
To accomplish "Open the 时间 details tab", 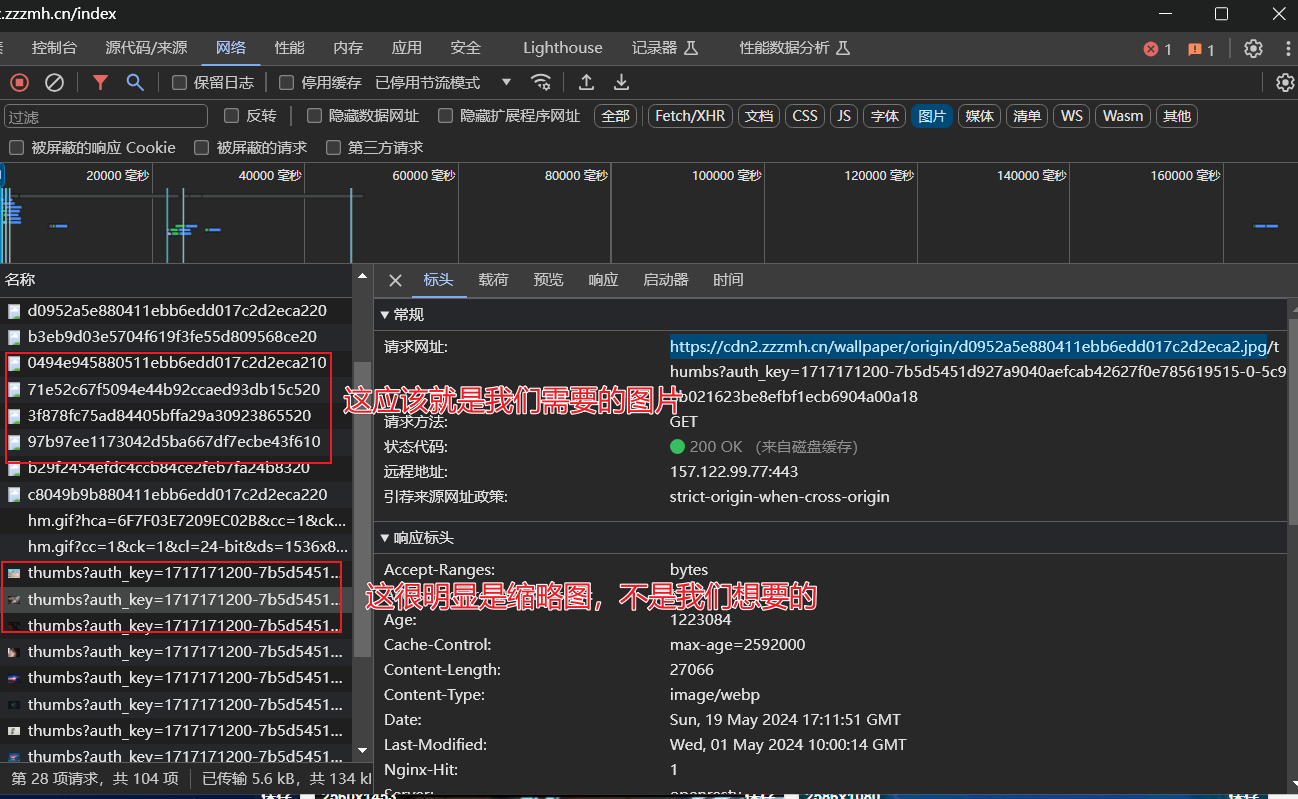I will [728, 280].
